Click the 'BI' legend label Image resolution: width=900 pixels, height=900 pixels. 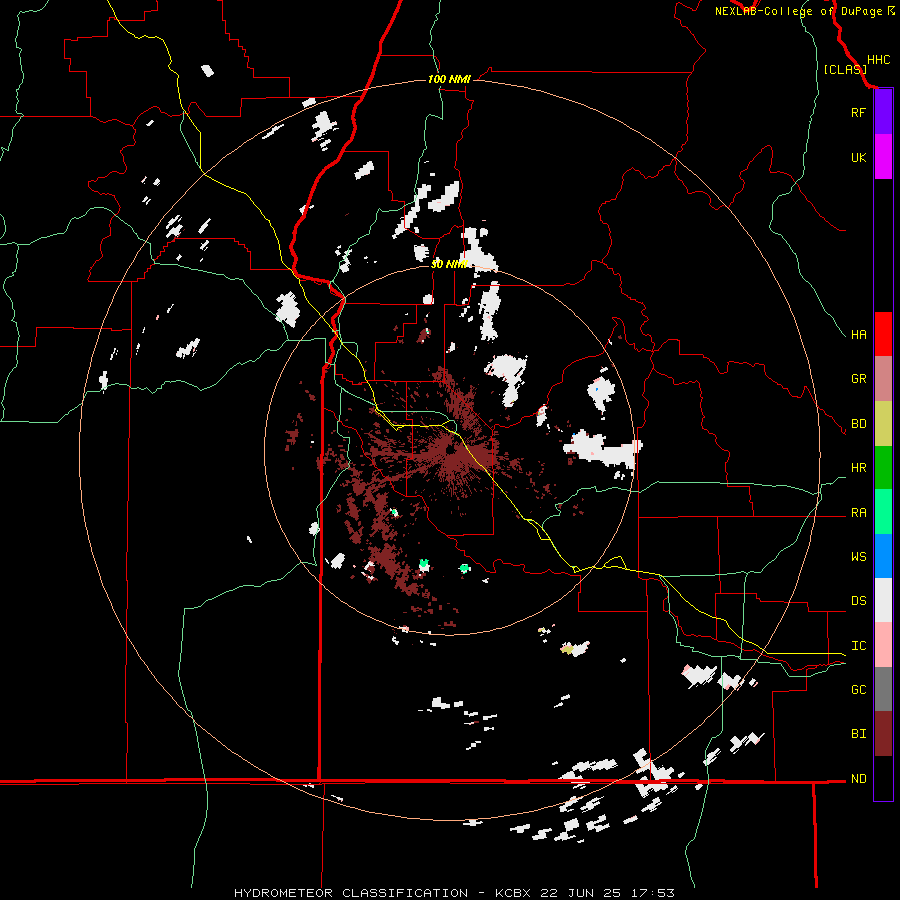858,734
